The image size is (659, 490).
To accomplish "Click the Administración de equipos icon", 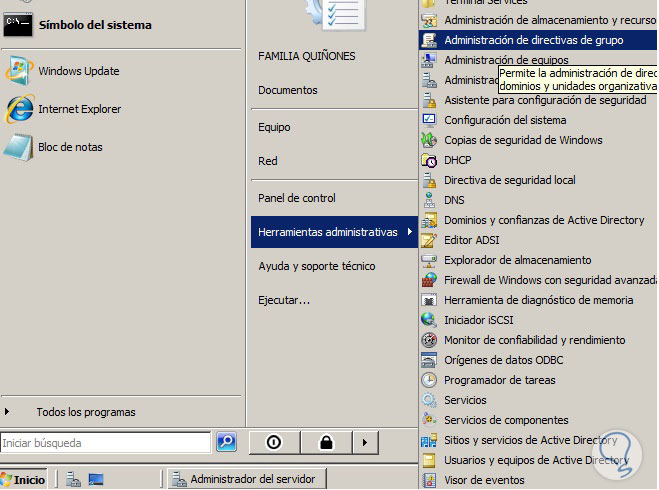I will click(x=429, y=60).
